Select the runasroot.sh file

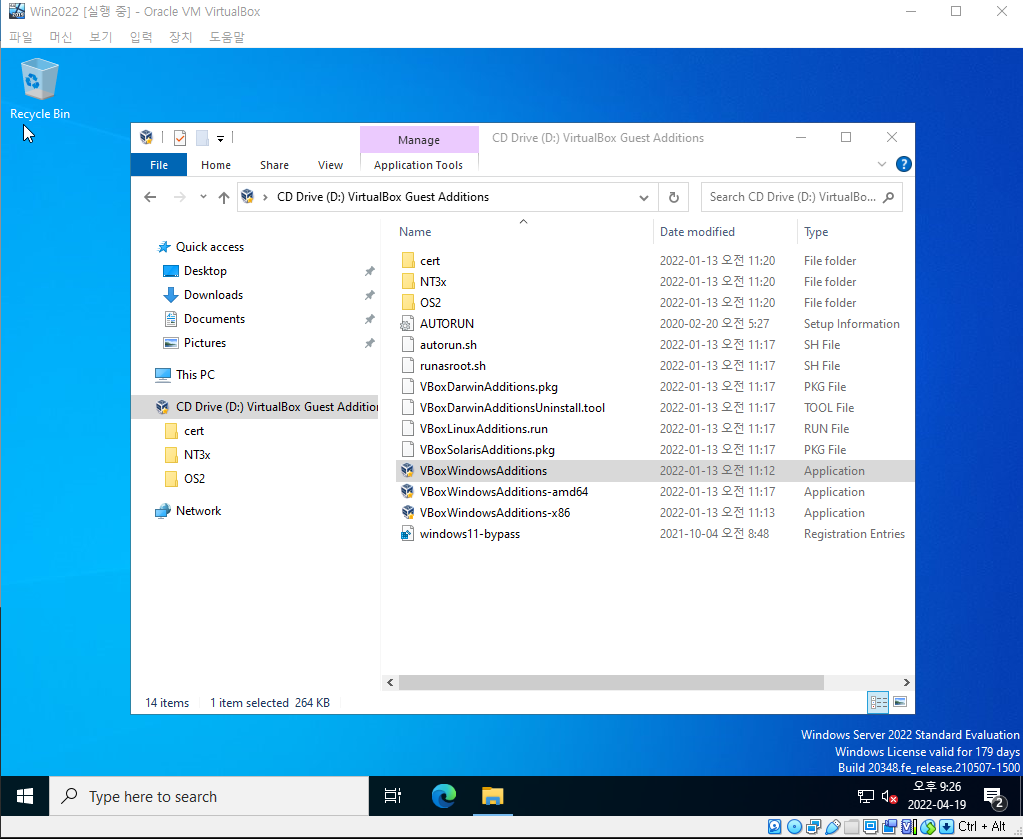(x=452, y=366)
